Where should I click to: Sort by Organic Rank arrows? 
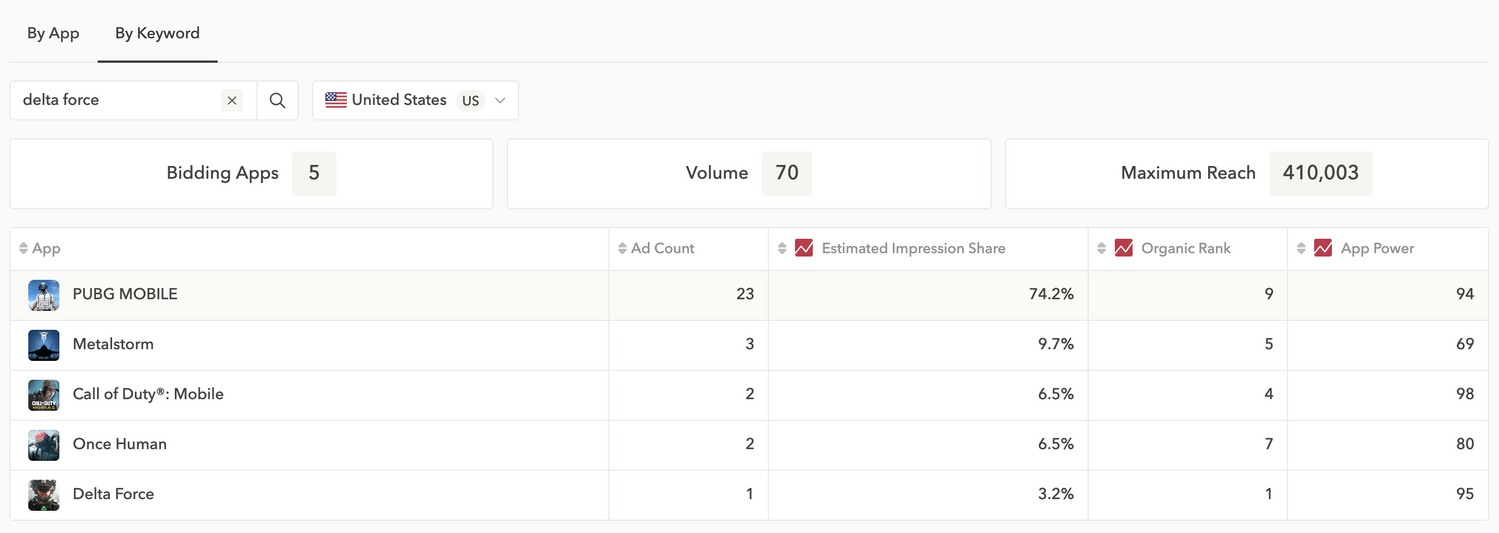[x=1102, y=248]
